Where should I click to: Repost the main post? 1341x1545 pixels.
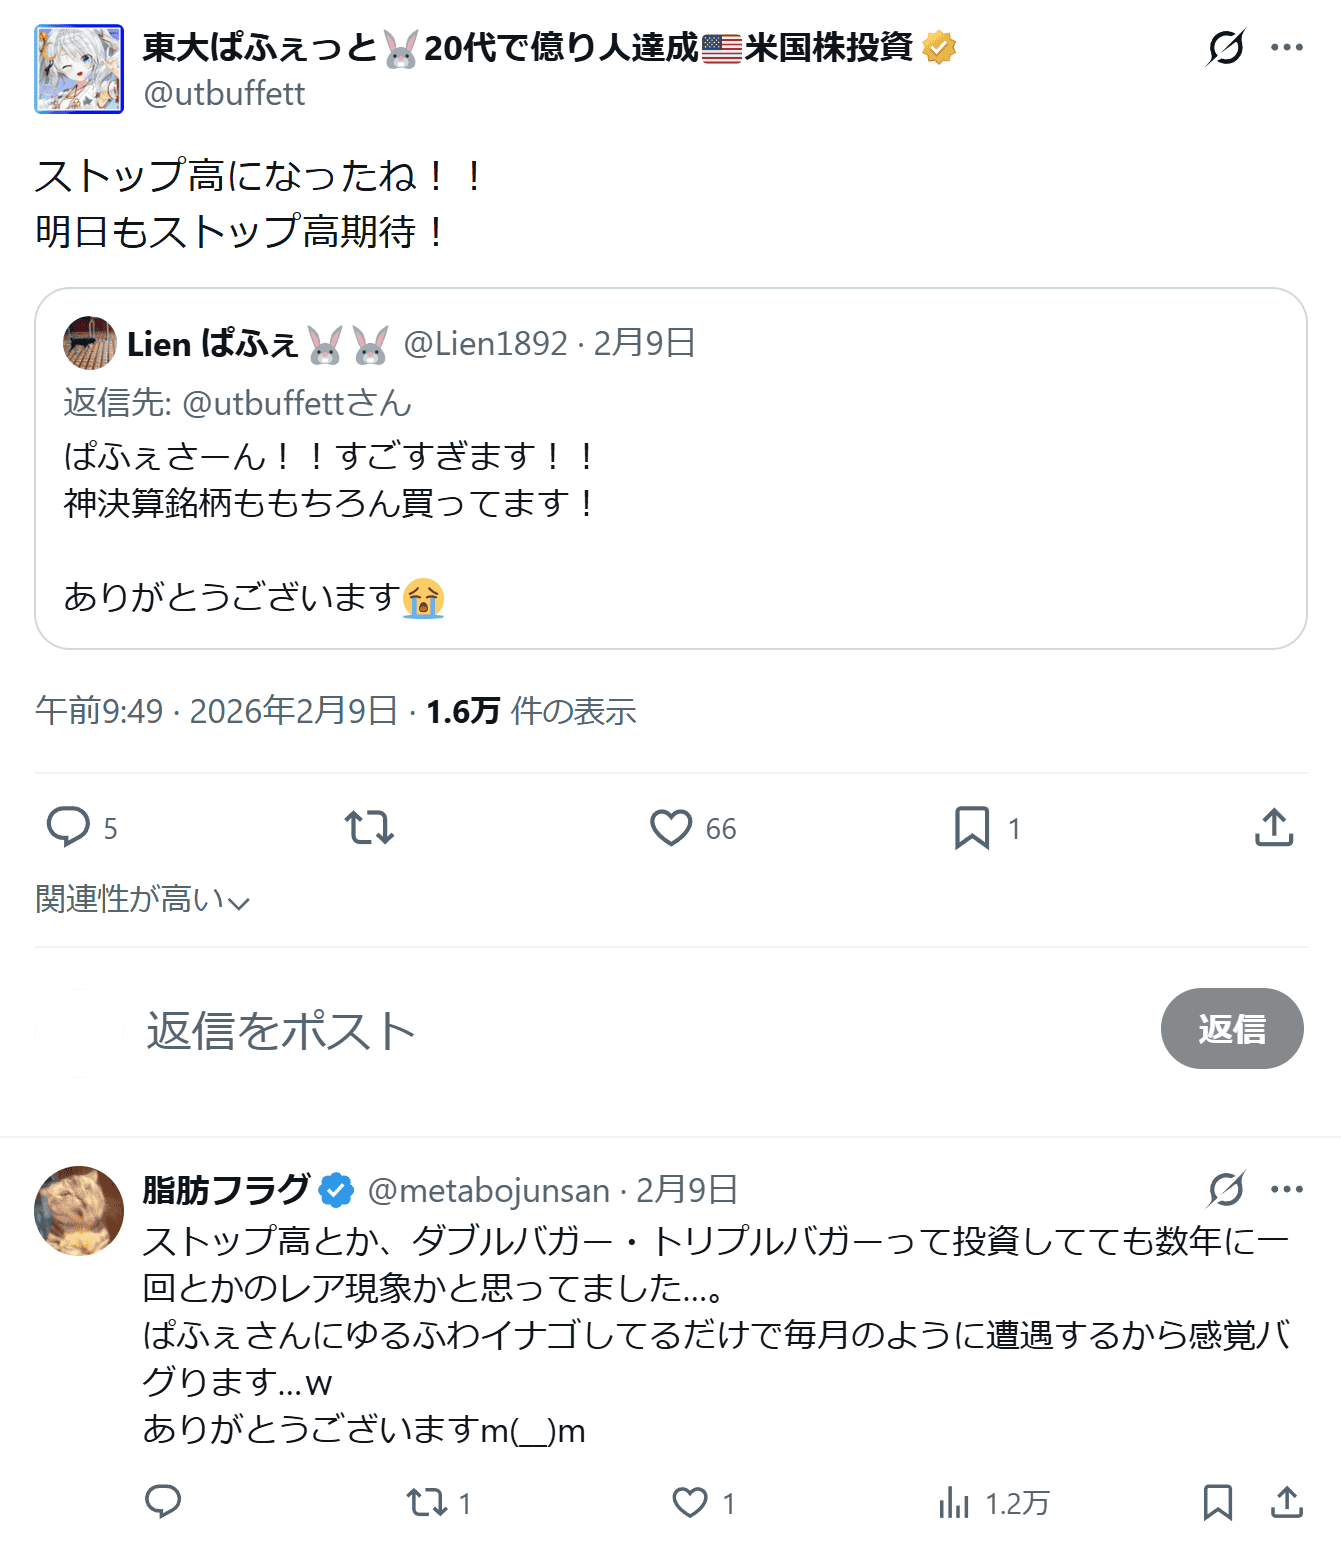point(369,828)
